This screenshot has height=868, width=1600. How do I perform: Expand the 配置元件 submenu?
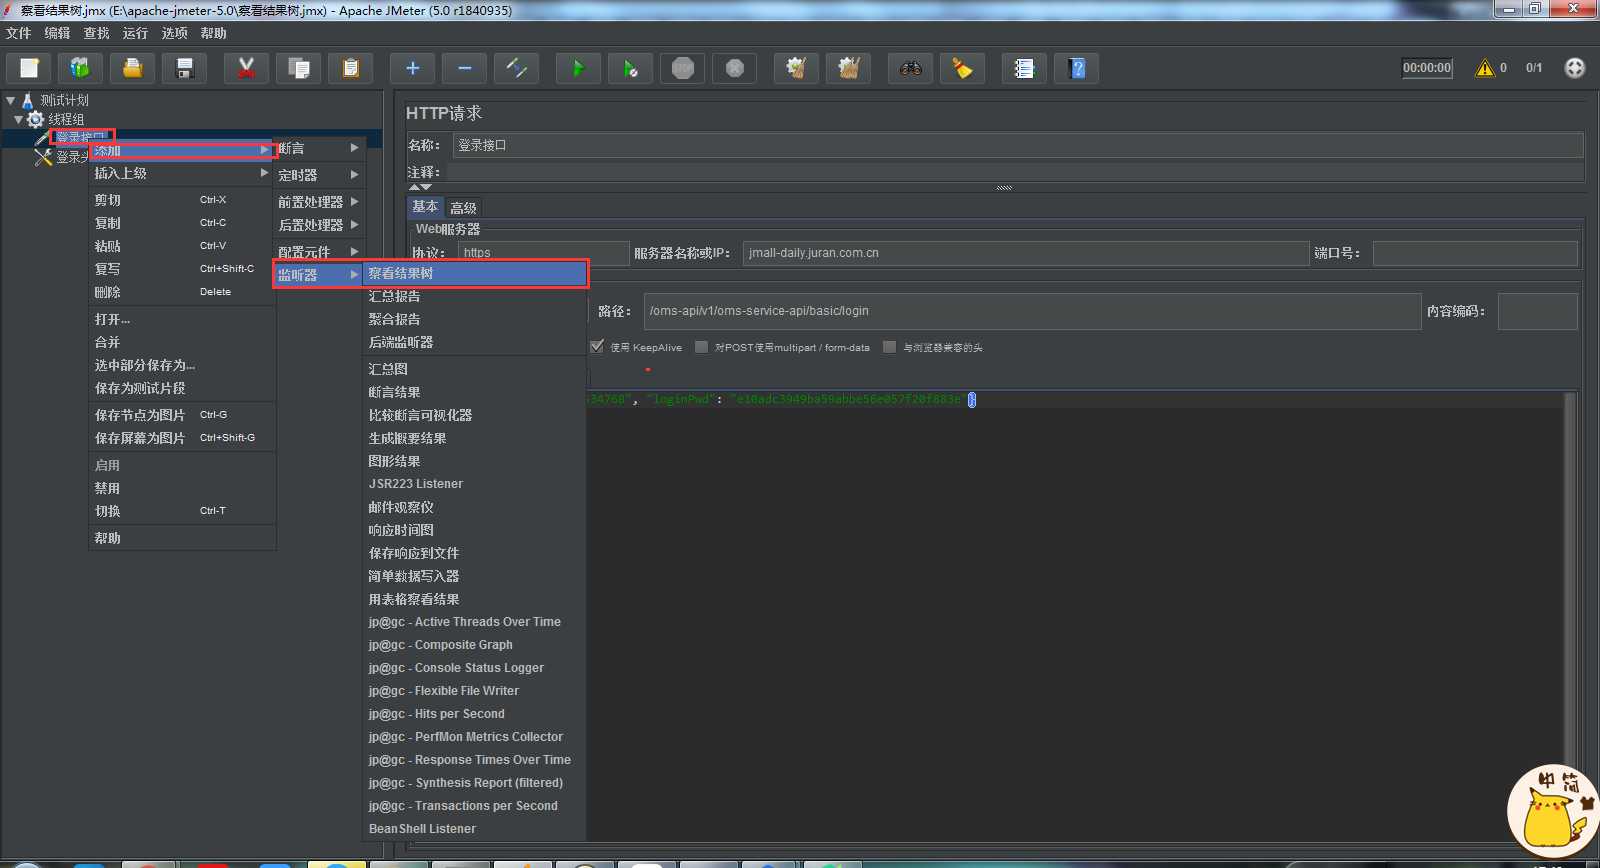tap(319, 251)
